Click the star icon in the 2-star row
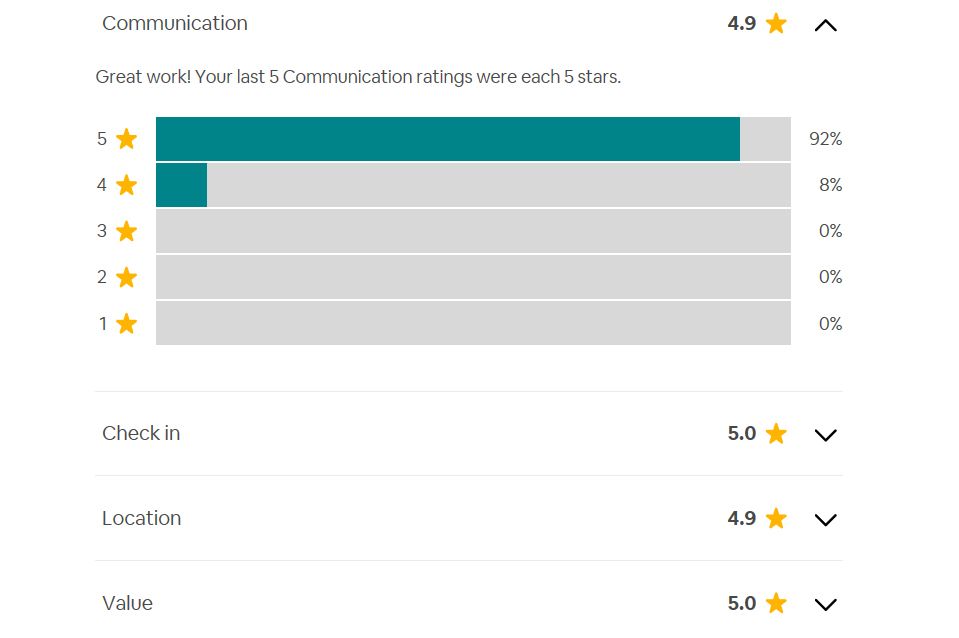 [126, 277]
